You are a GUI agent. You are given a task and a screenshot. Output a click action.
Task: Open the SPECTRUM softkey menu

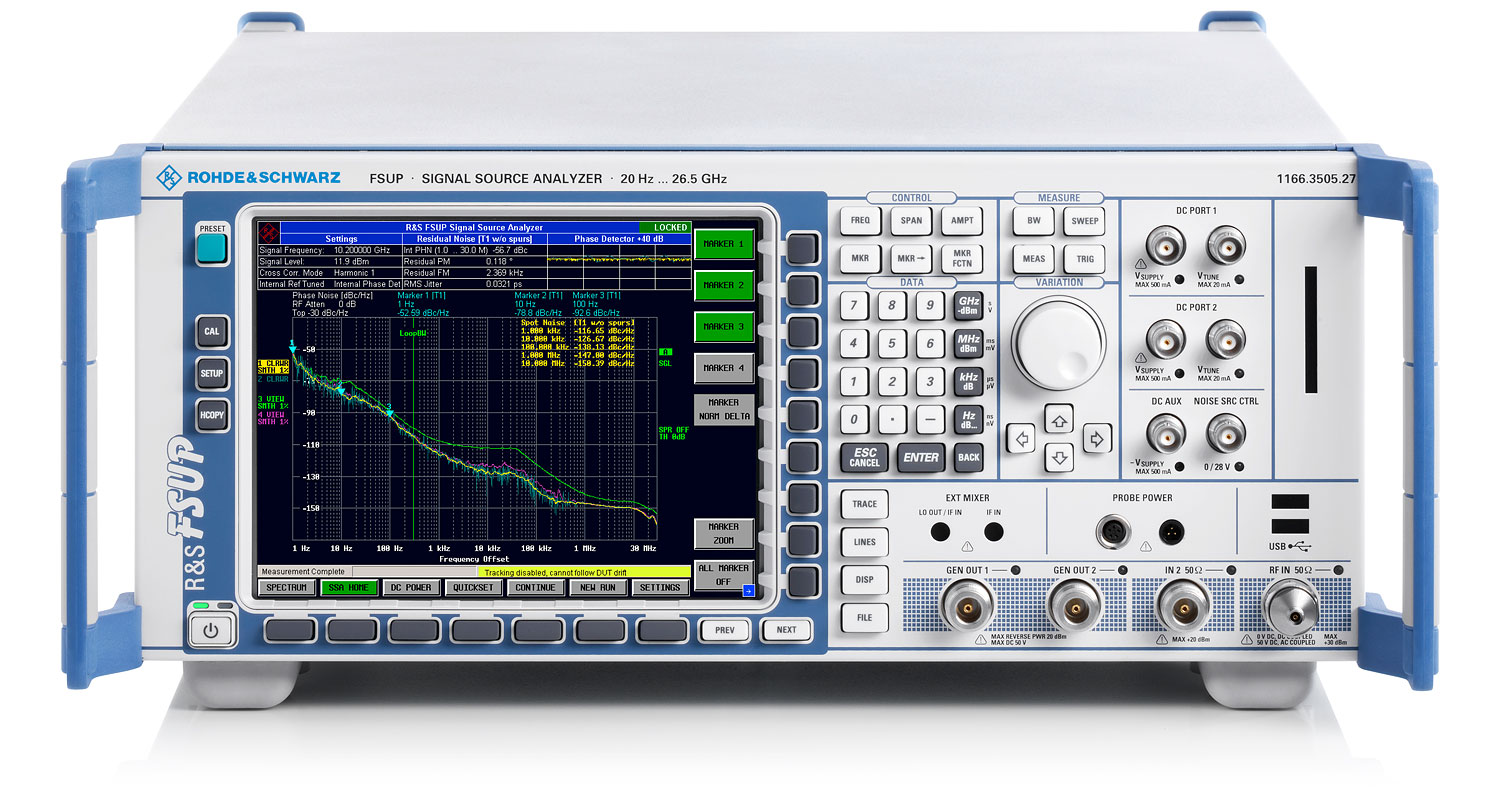pos(287,588)
